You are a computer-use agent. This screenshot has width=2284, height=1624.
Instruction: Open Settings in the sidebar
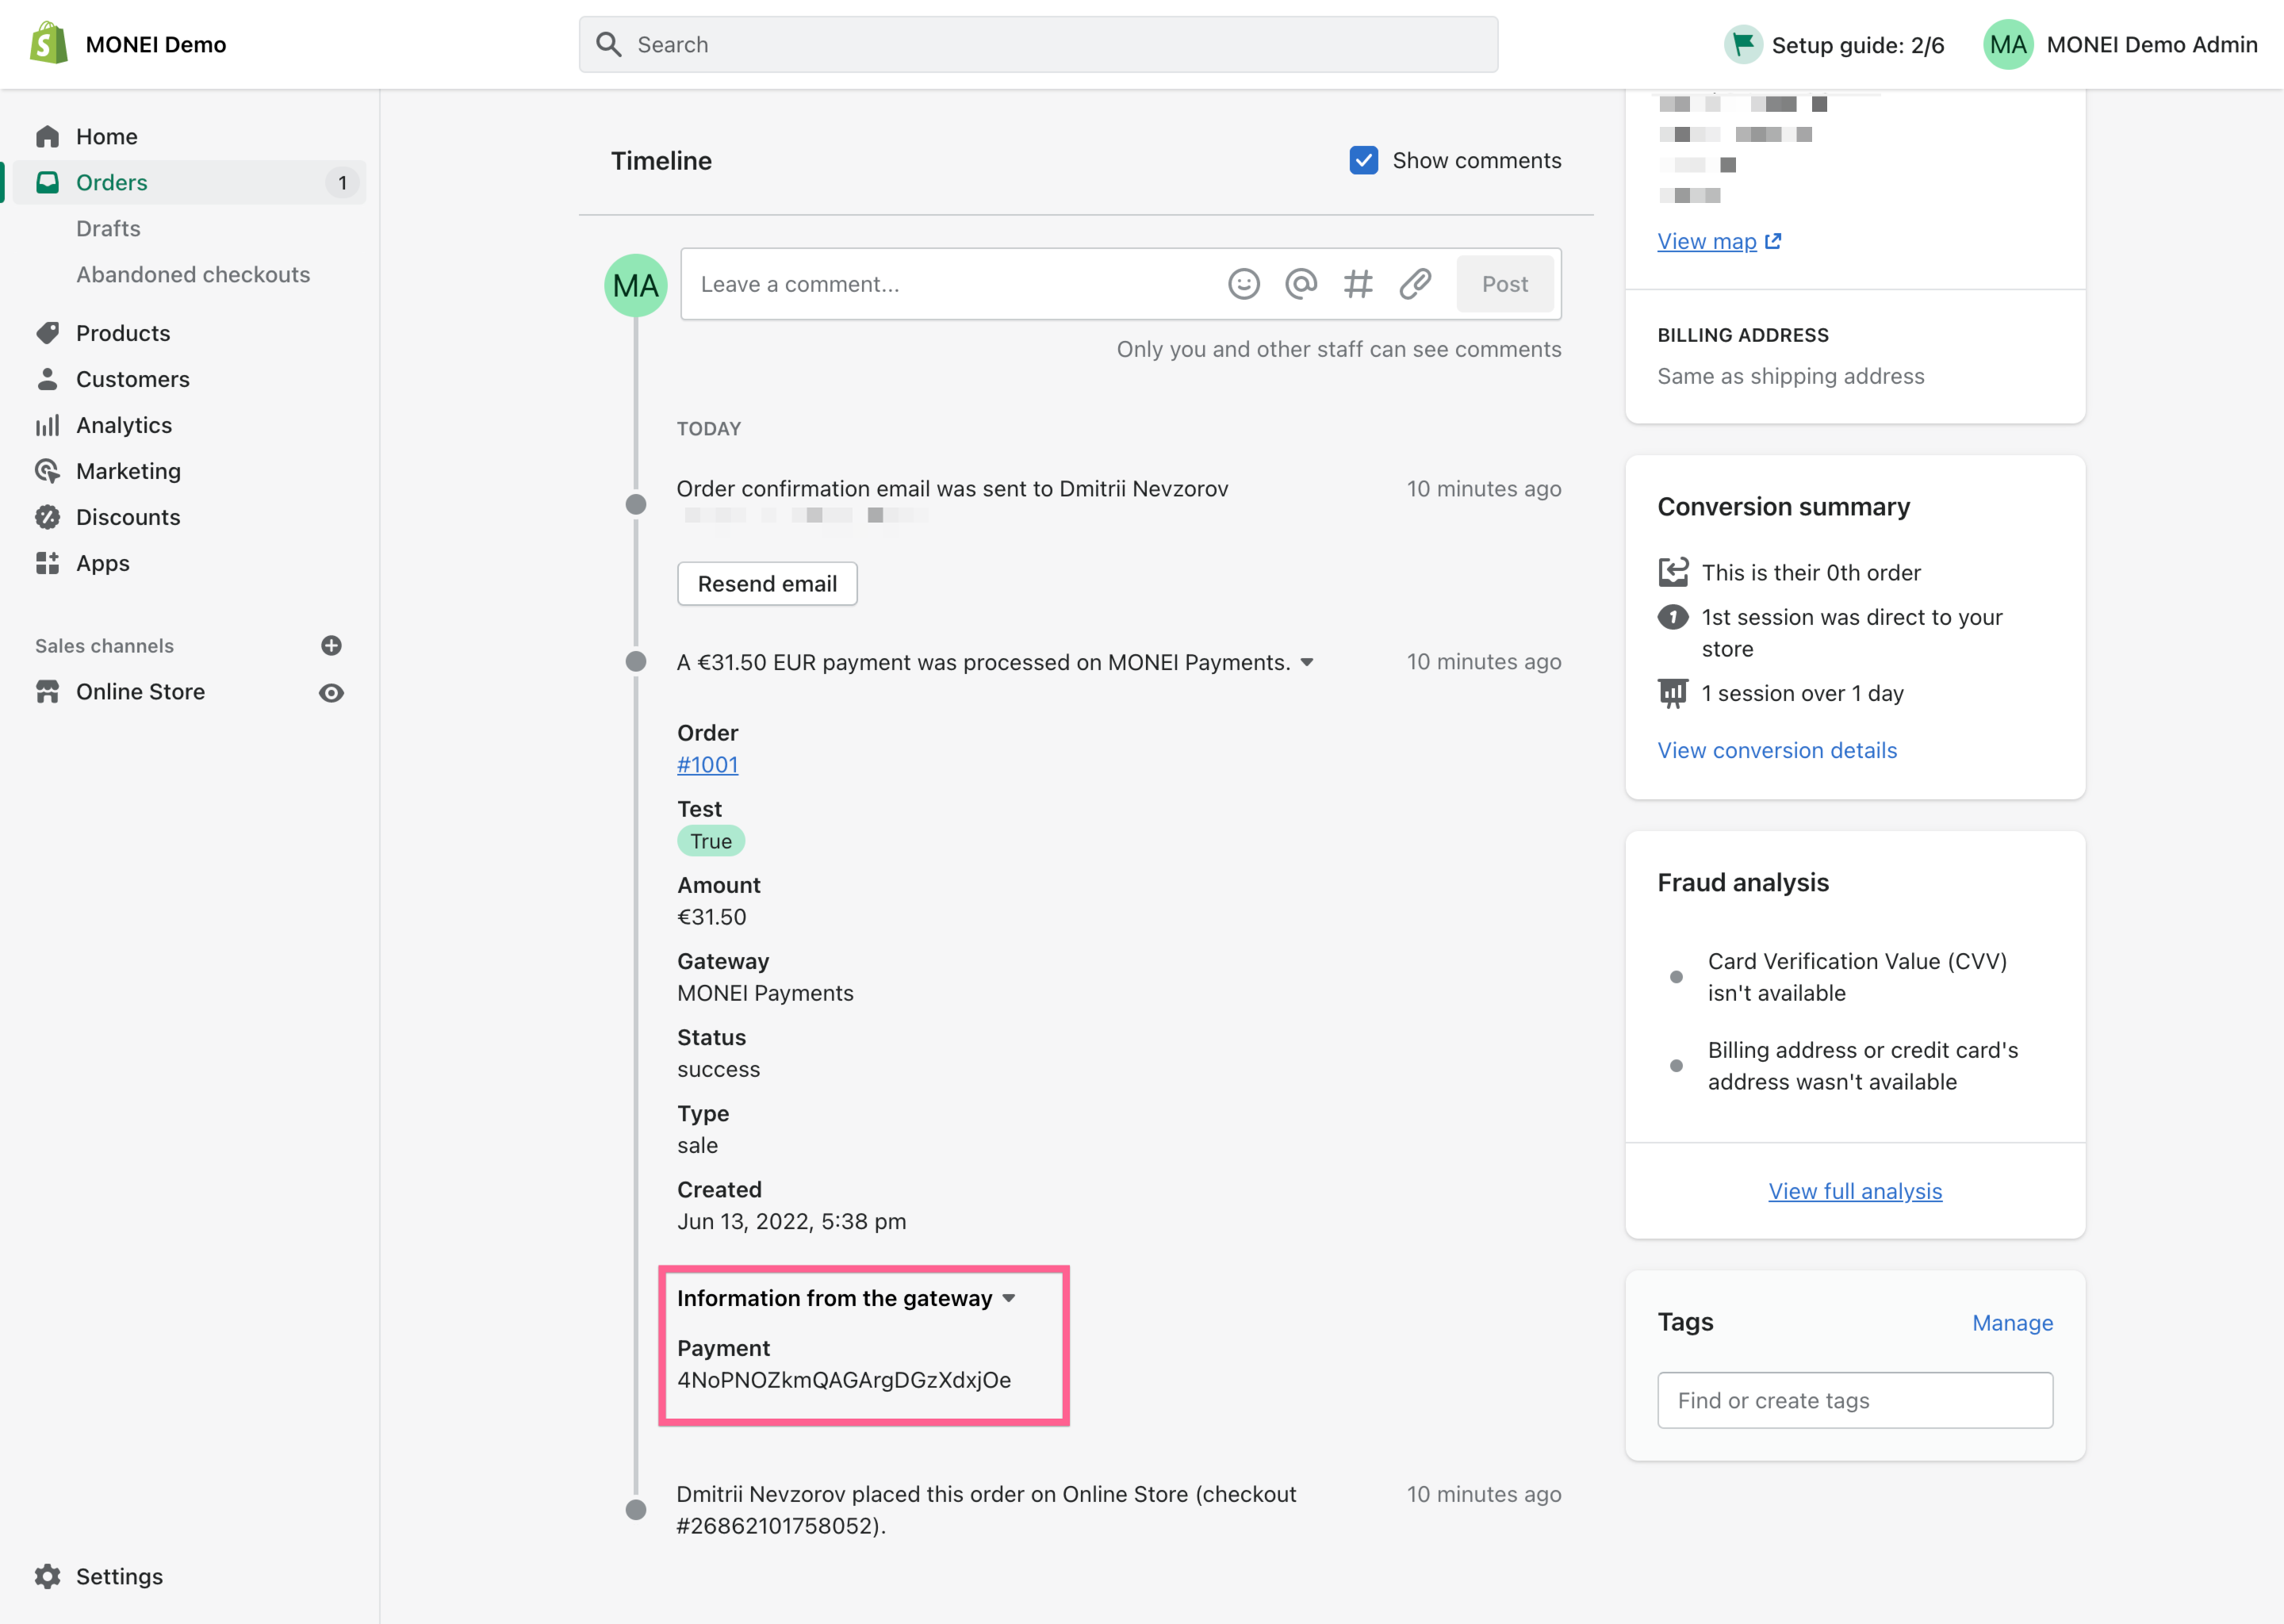[119, 1576]
